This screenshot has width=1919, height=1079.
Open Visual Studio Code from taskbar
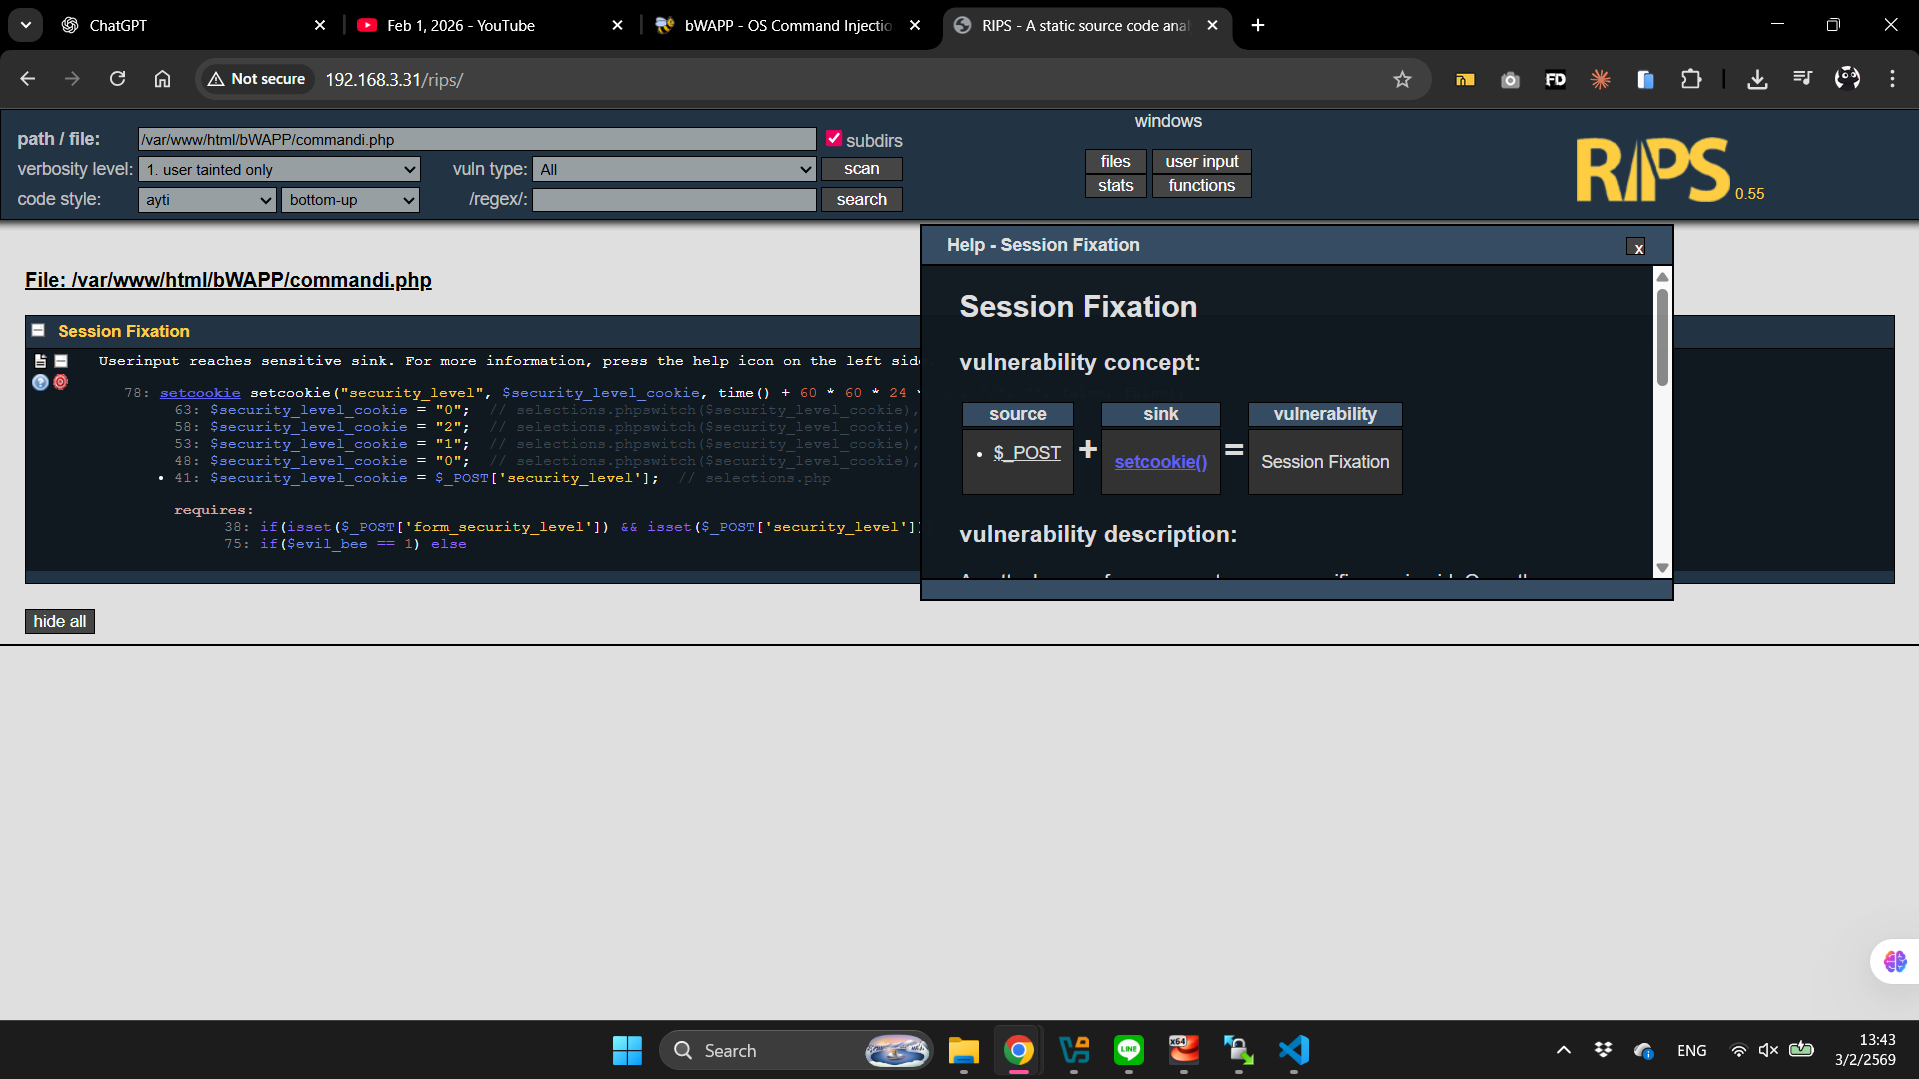click(1293, 1050)
